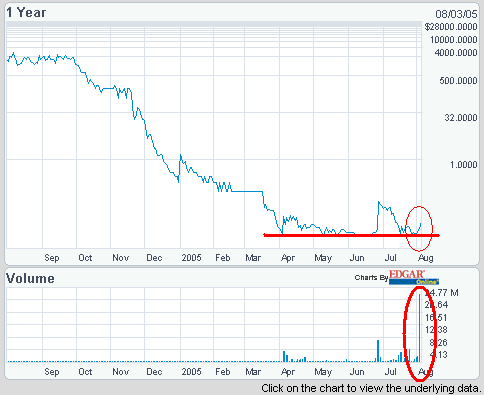Click the 2005 label under the price chart
This screenshot has width=484, height=395.
192,258
